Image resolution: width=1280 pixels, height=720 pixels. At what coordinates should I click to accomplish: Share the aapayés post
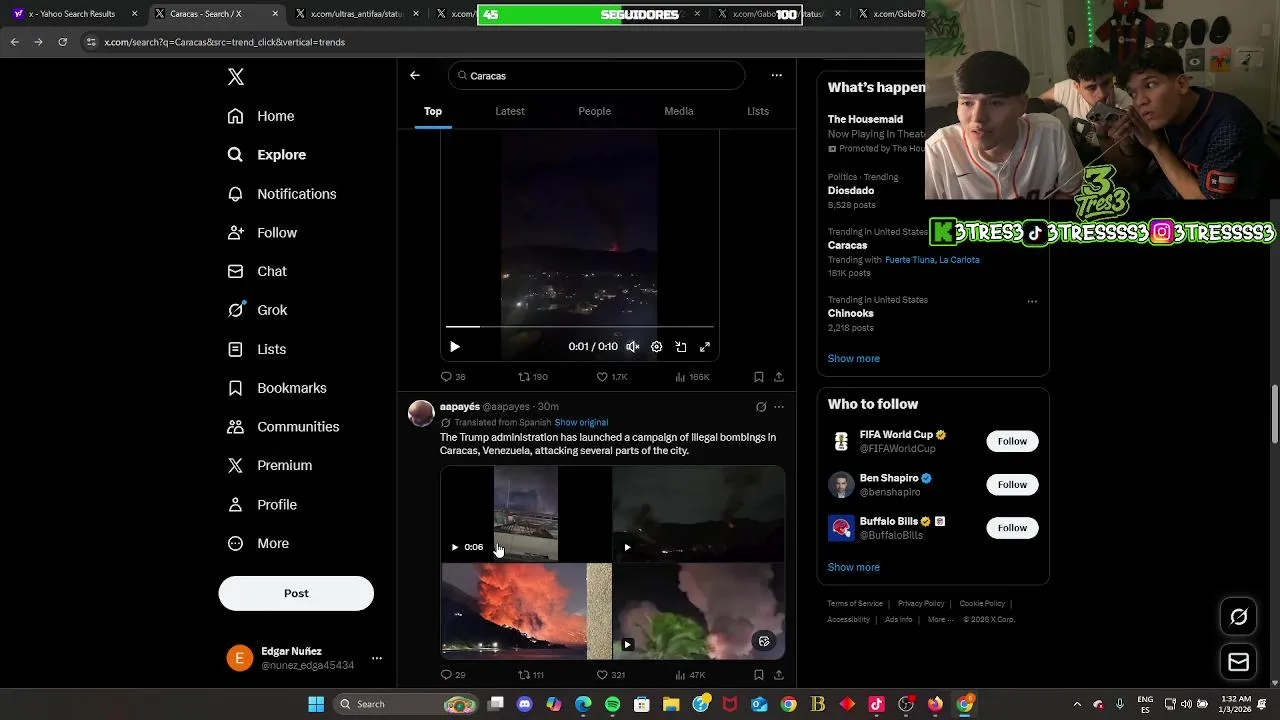point(779,675)
